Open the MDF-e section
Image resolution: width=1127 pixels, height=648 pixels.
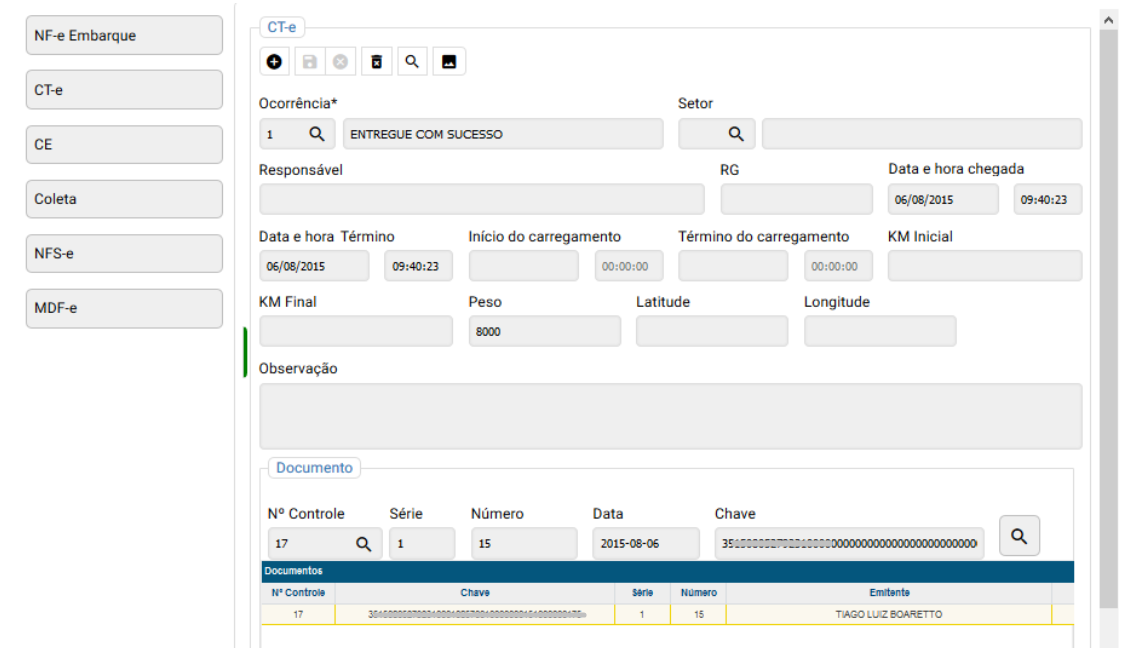pos(124,308)
